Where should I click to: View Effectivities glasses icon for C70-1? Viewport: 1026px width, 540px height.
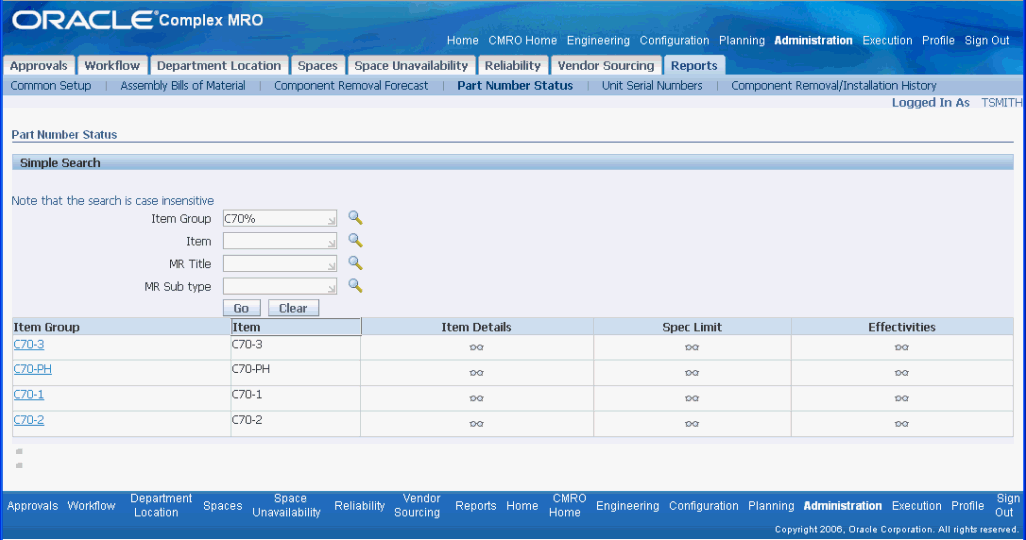[x=902, y=399]
